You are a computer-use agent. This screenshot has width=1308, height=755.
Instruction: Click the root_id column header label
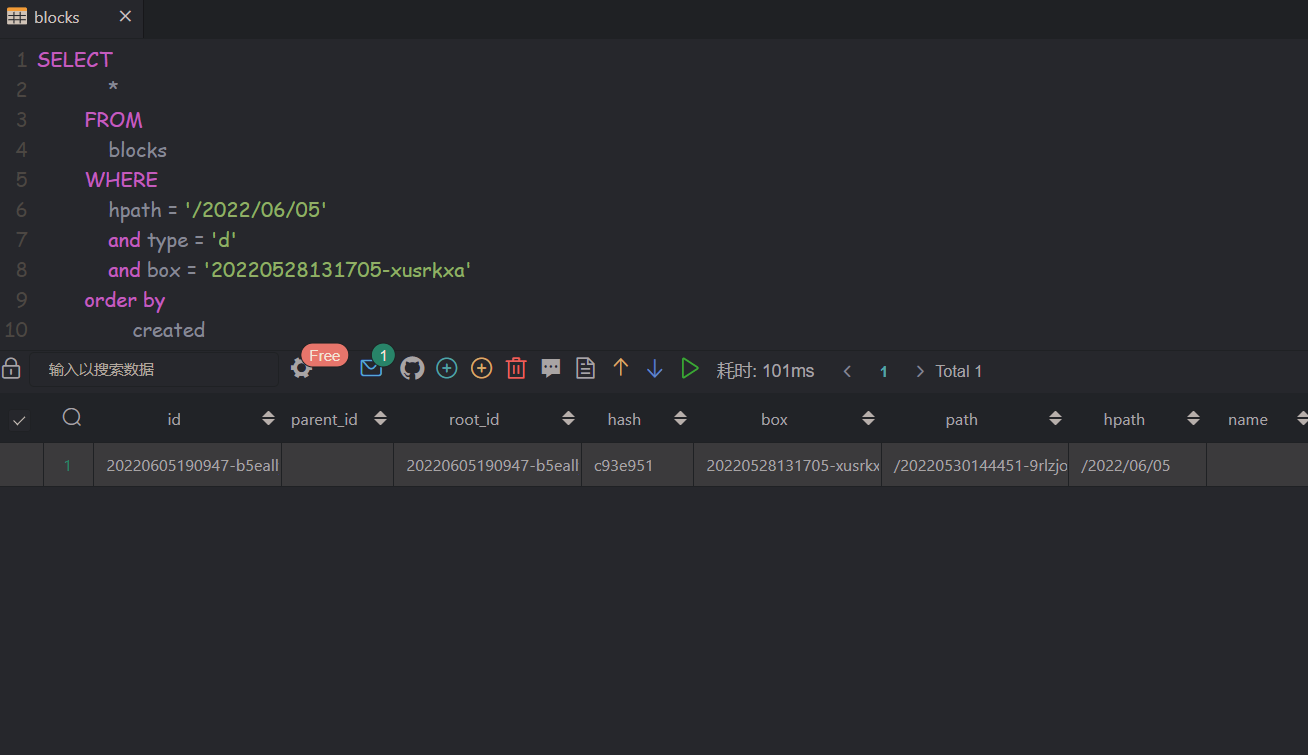pyautogui.click(x=474, y=420)
